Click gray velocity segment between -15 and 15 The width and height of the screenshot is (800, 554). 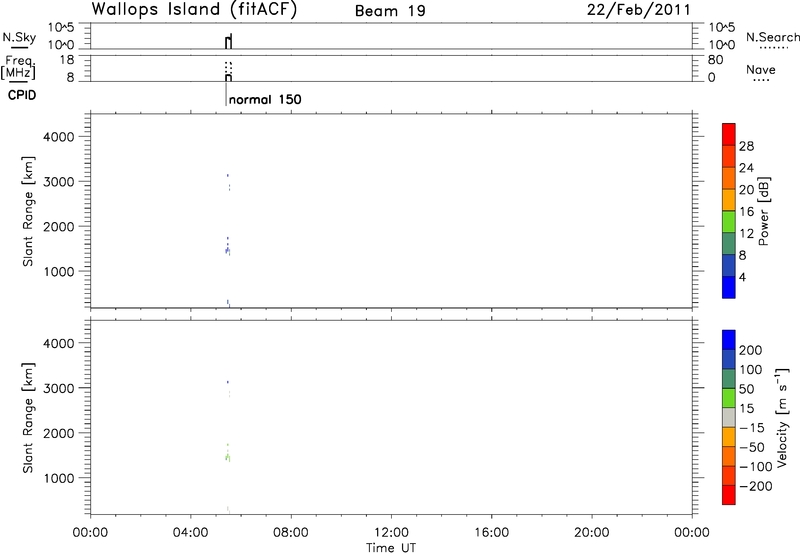(x=729, y=418)
